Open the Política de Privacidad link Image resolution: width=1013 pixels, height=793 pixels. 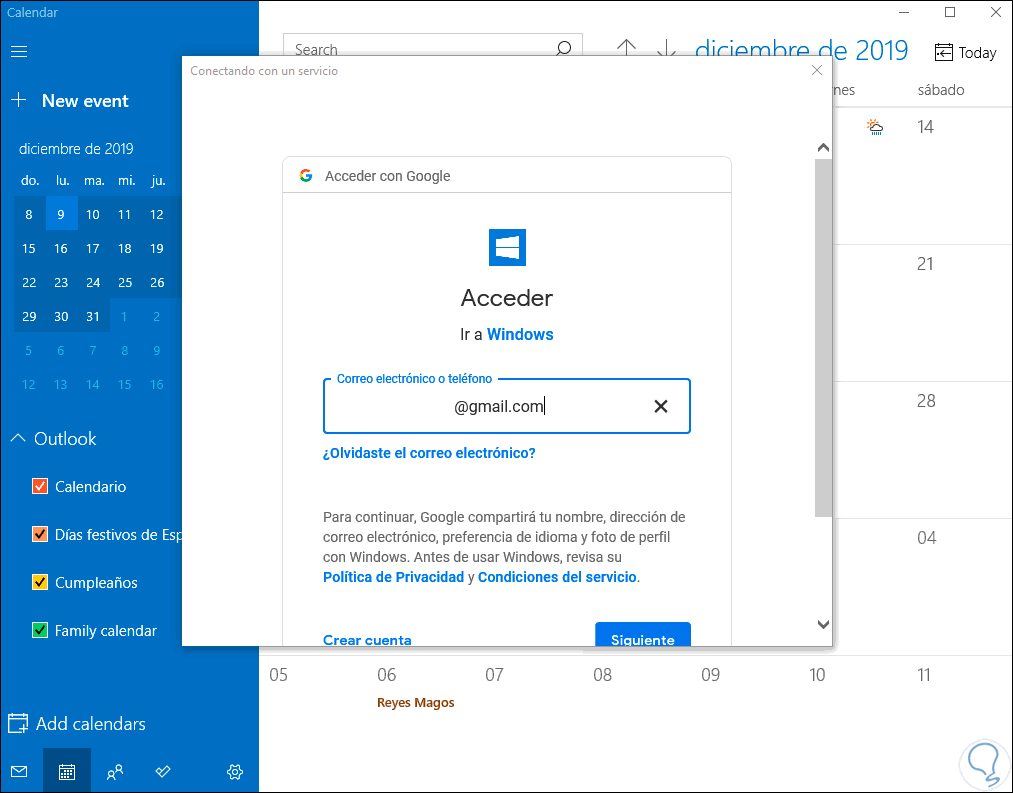pos(393,577)
